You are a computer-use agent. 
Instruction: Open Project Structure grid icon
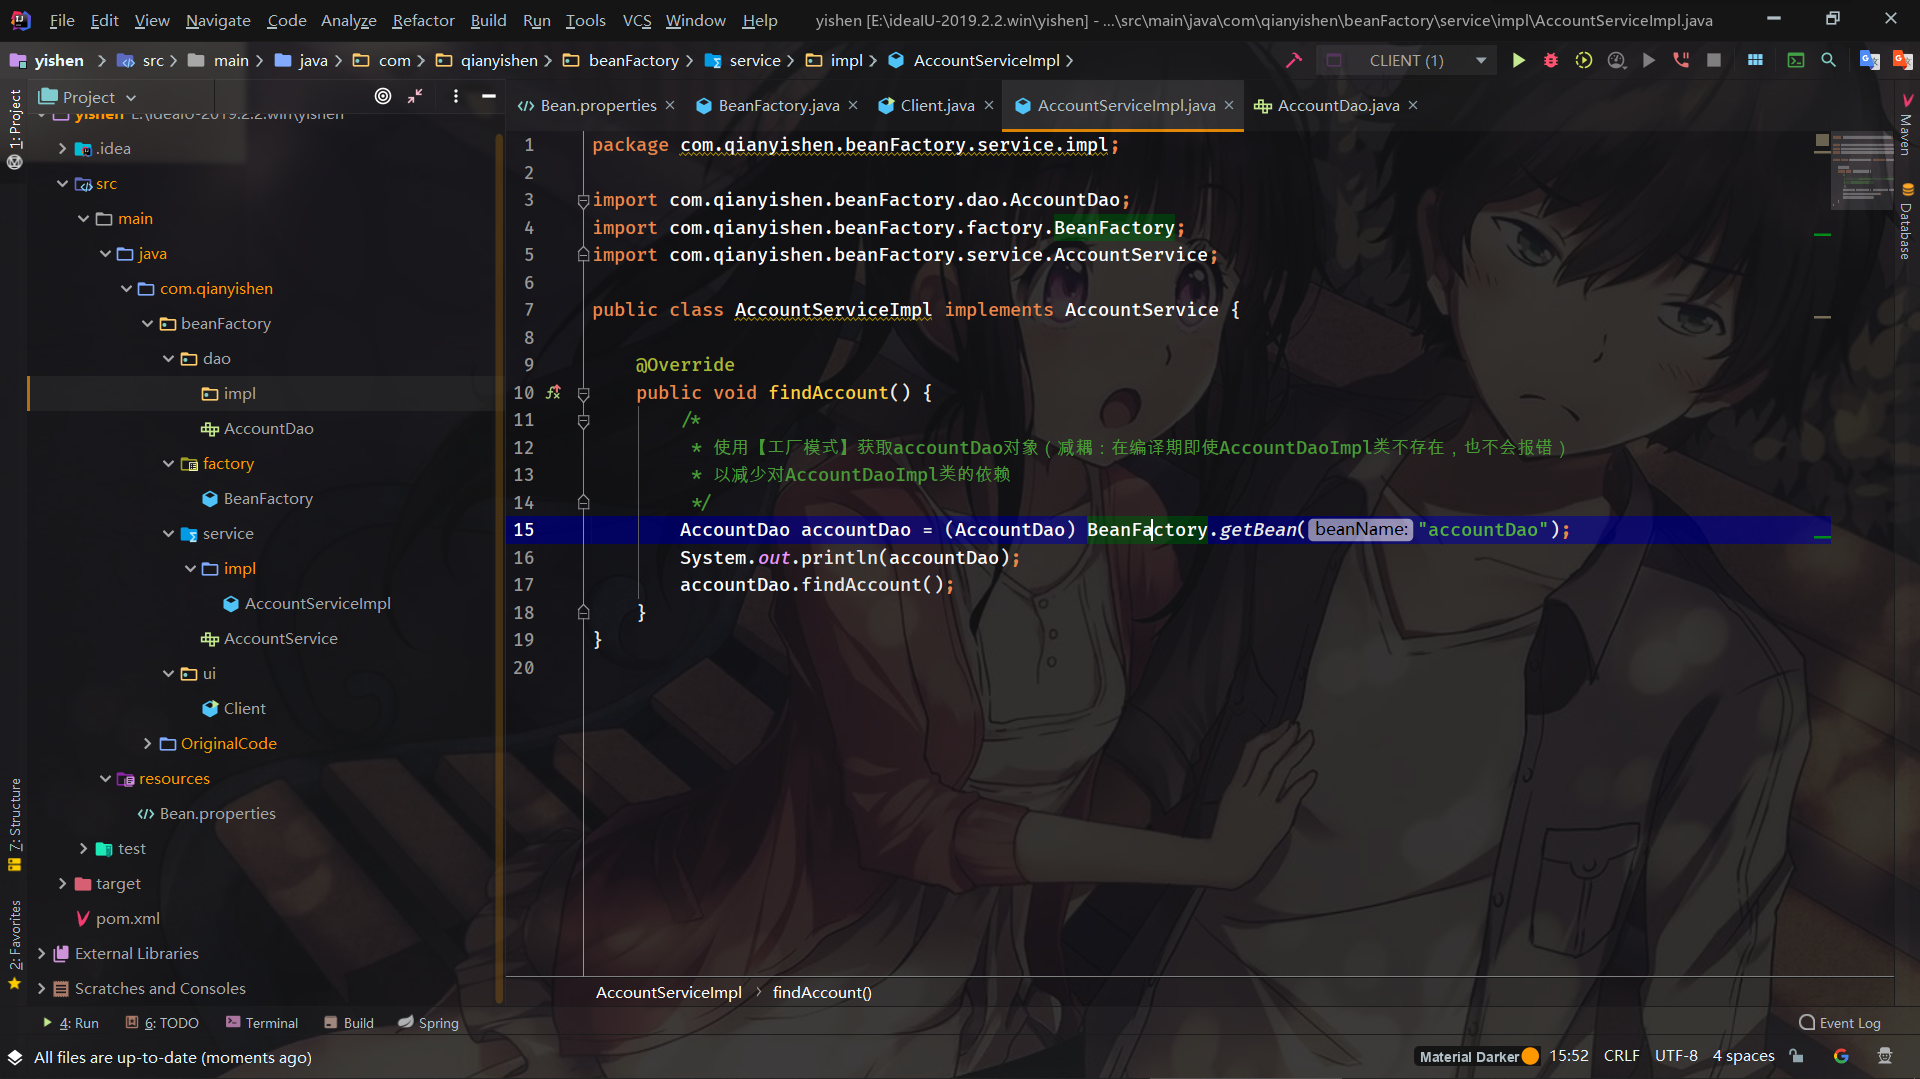pyautogui.click(x=1755, y=60)
